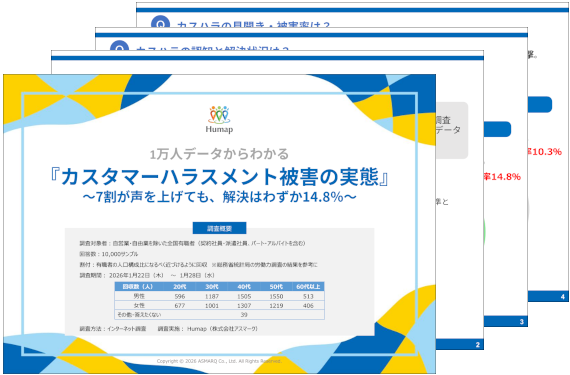Click the value 513 in the 男性 row
Image resolution: width=570 pixels, height=375 pixels.
coord(308,297)
